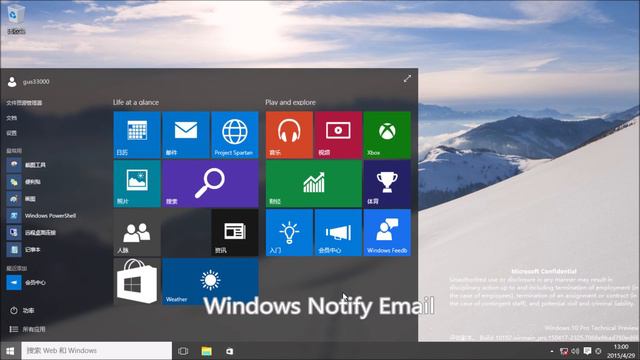Open File Explorer on the taskbar
Screen dimensions: 640x360
coord(207,351)
